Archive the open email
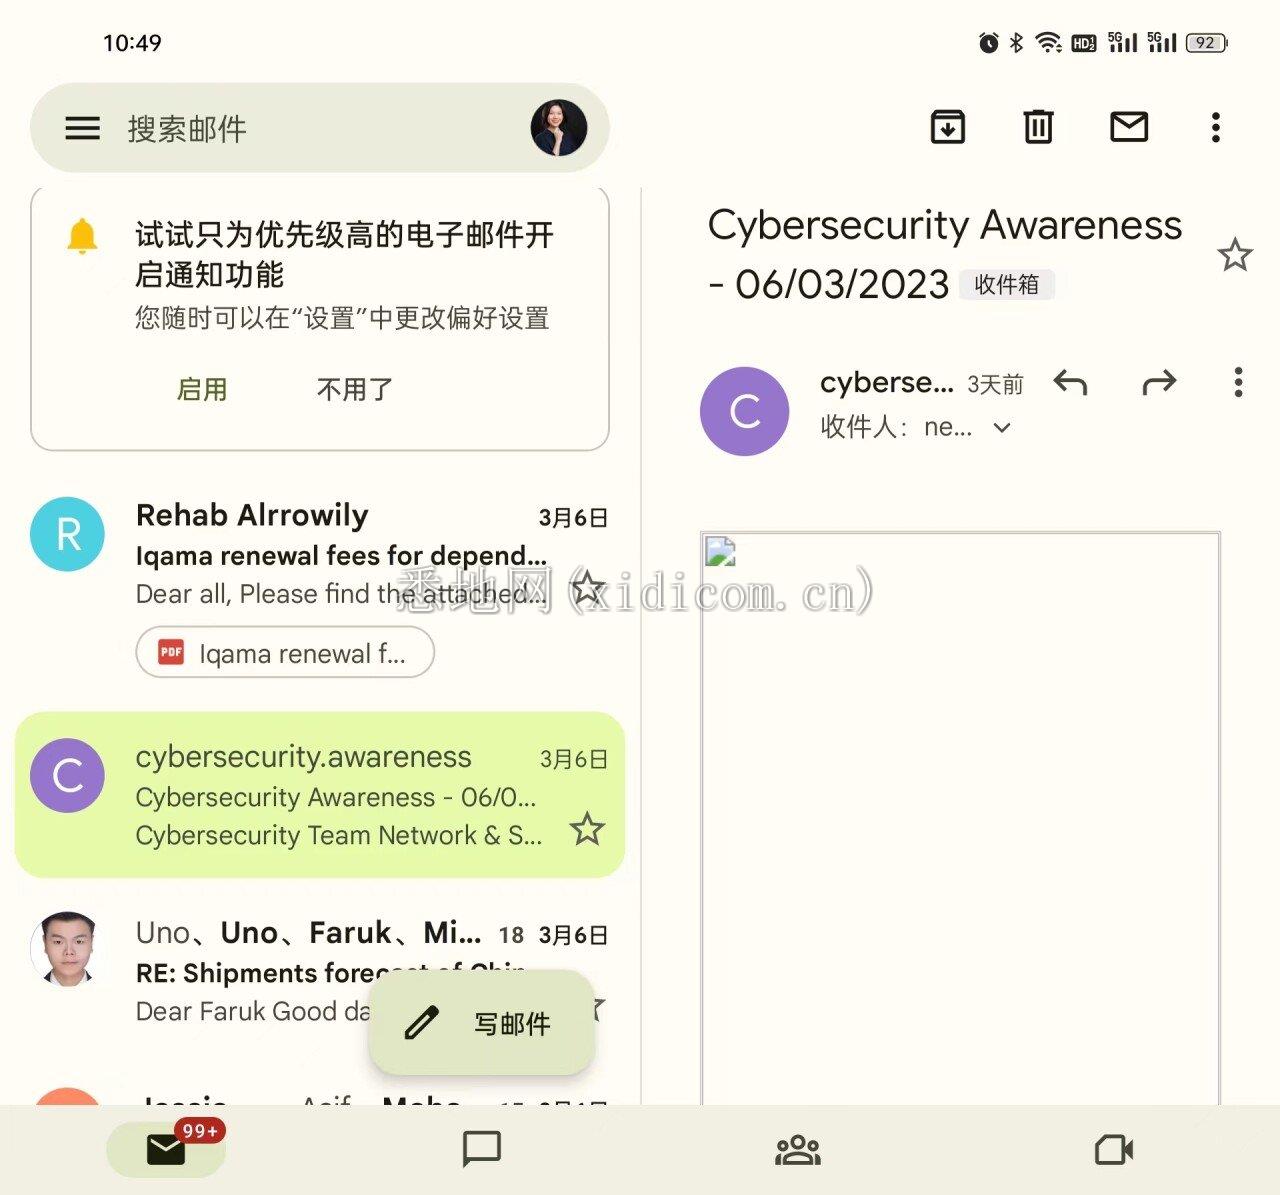The image size is (1280, 1195). 947,127
